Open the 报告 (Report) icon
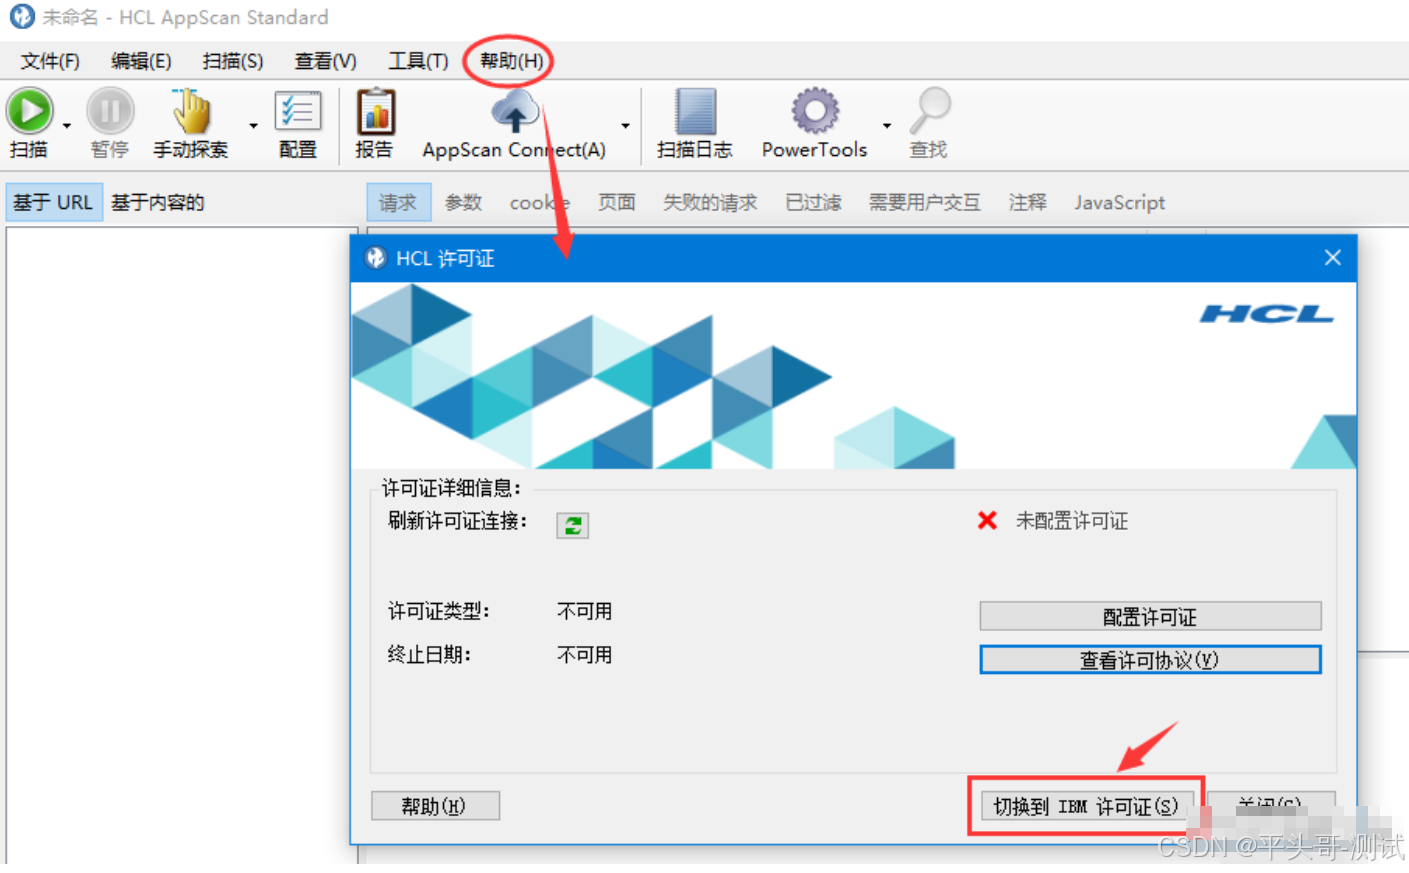1409x873 pixels. [x=374, y=112]
